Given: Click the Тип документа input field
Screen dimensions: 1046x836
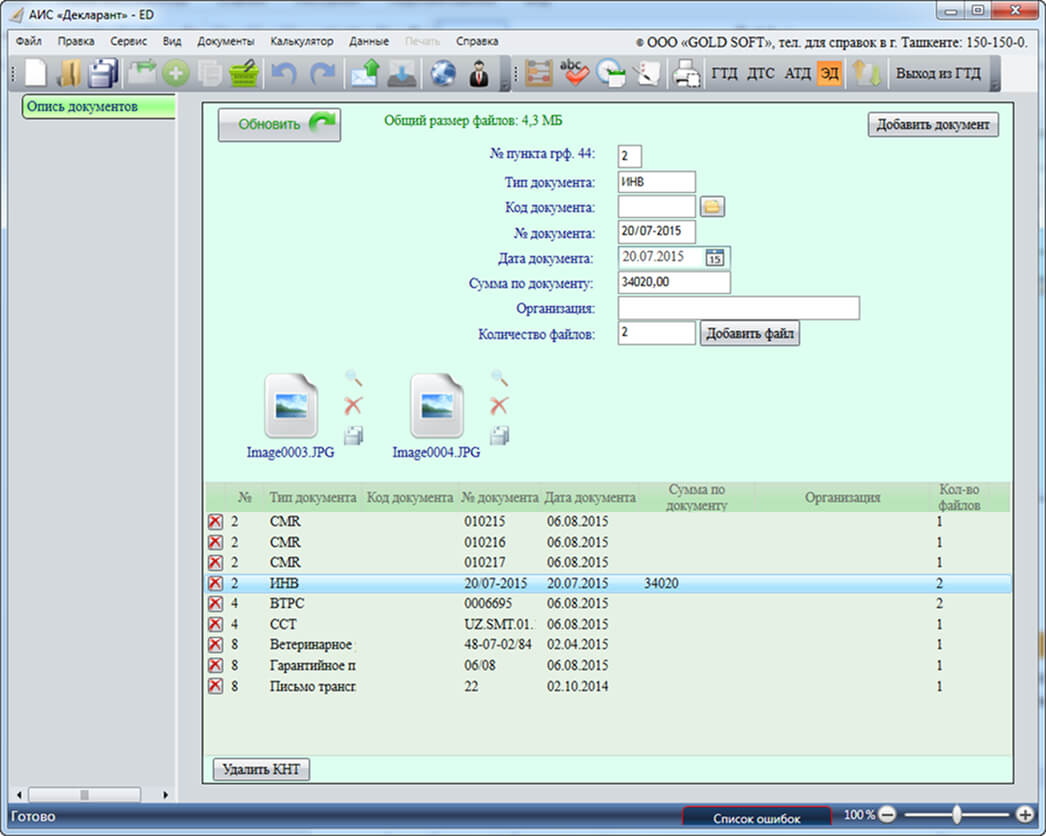Looking at the screenshot, I should tap(656, 182).
